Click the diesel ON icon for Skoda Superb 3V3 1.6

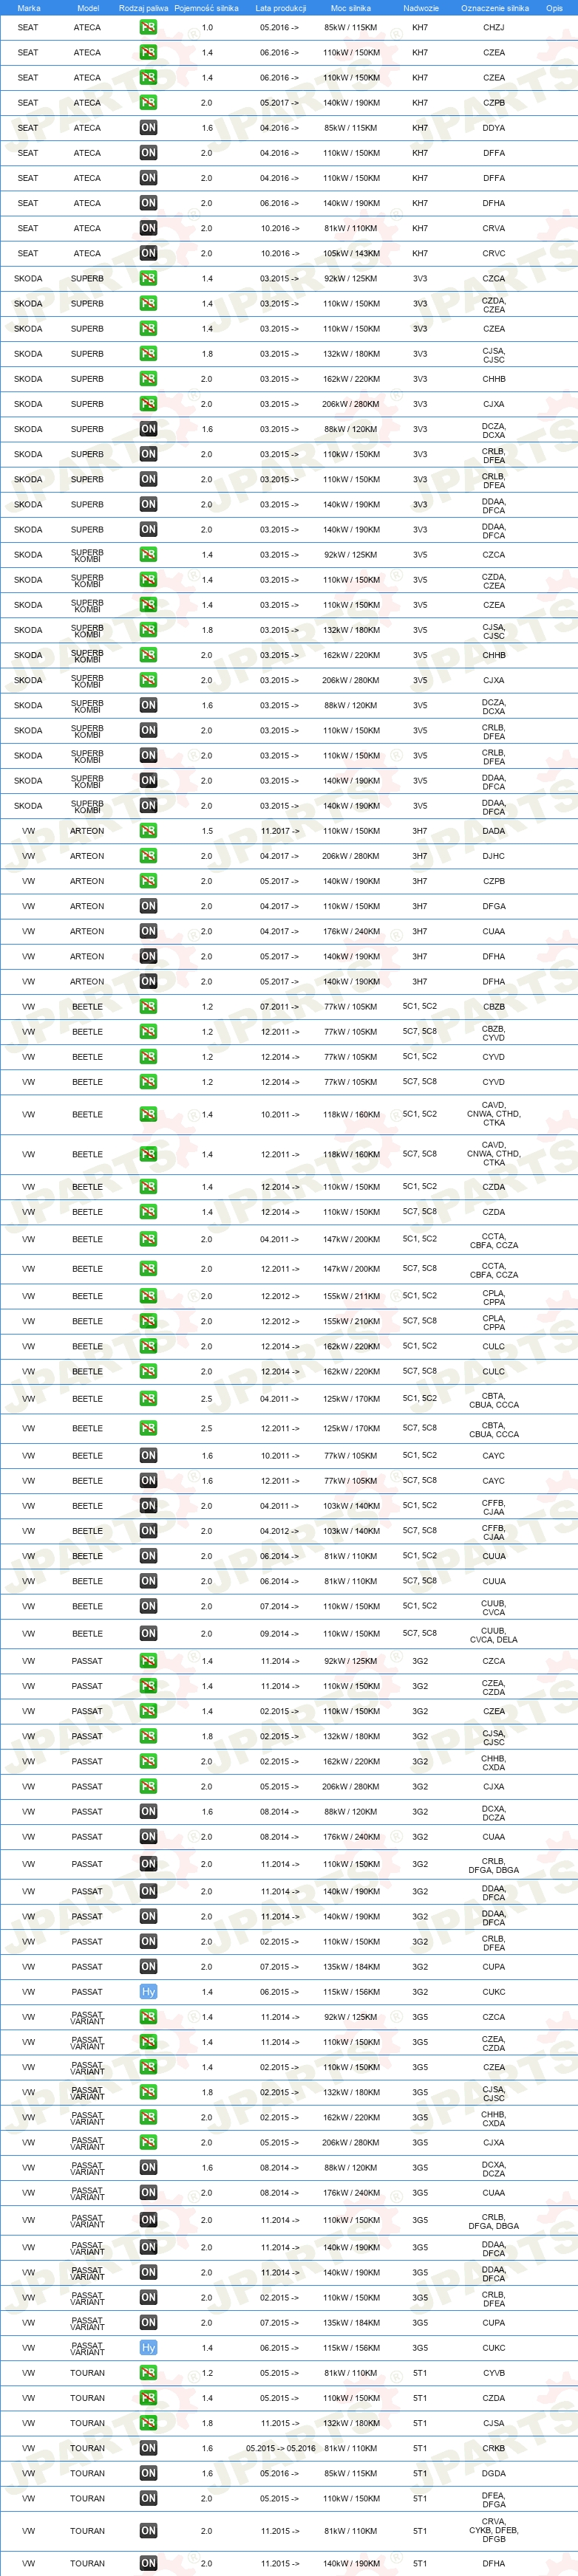tap(148, 429)
